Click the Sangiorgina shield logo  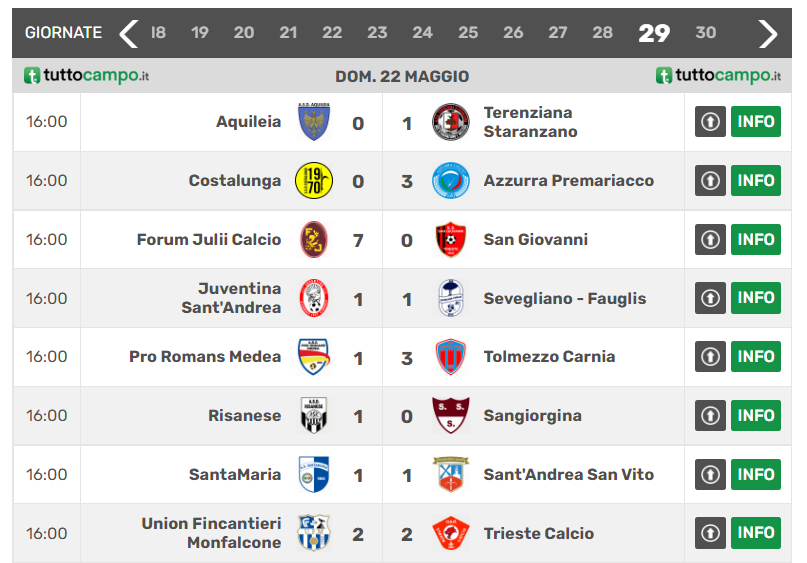tap(450, 416)
